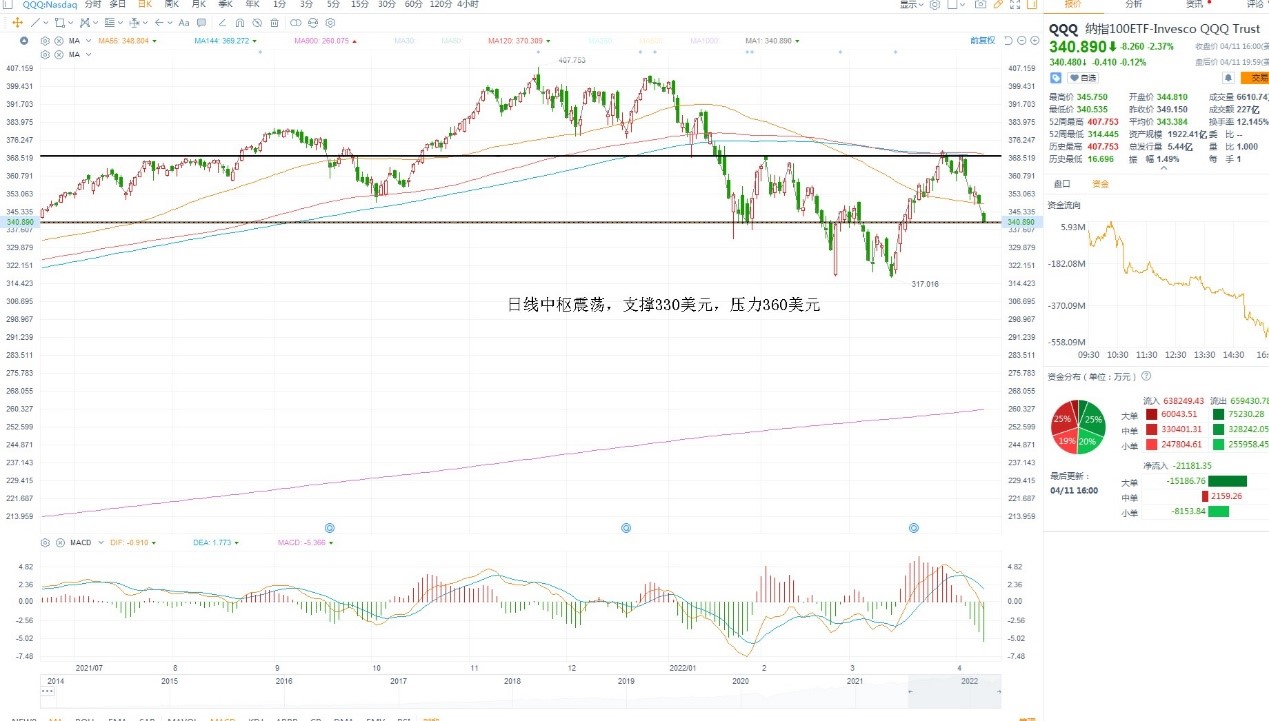Click 2018 on the bottom timeline navigator
The width and height of the screenshot is (1269, 721).
512,680
